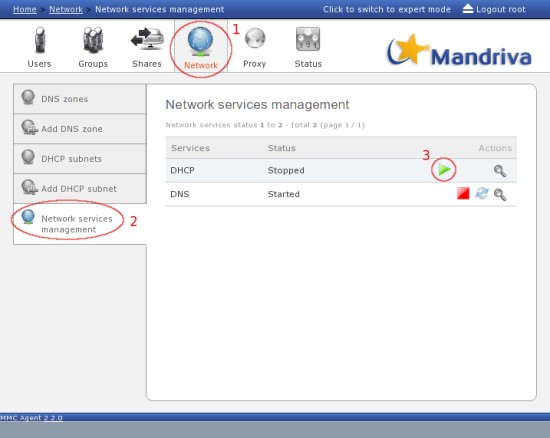Click the MMC Agent 2.2.0 footer text

point(31,418)
